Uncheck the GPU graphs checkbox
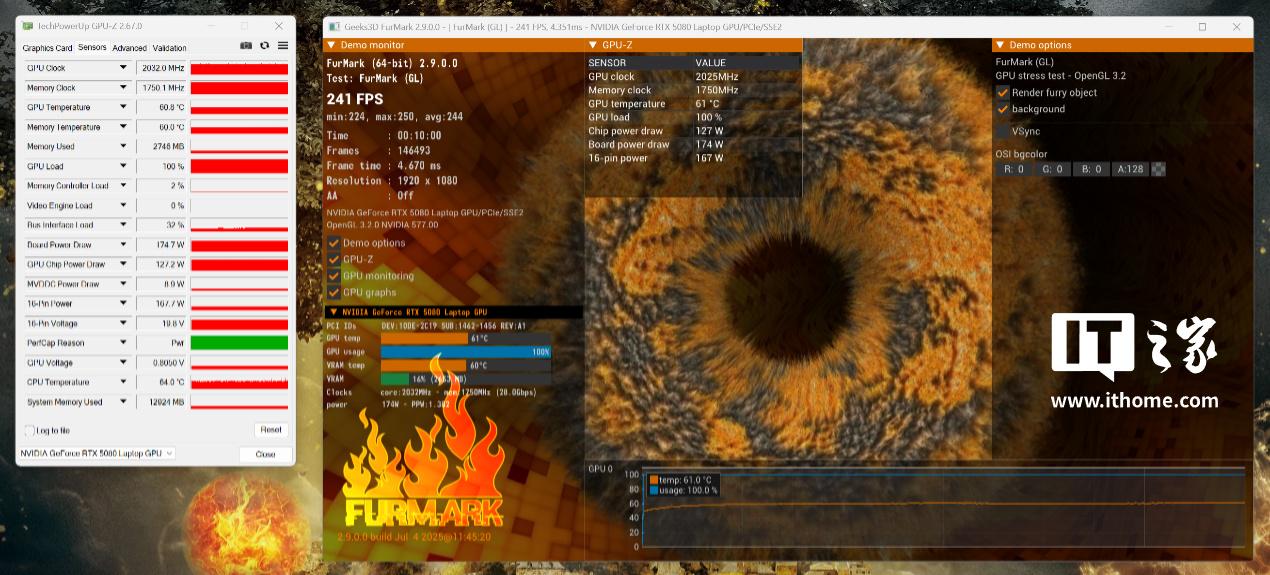Screen dimensions: 1270x575 [334, 293]
